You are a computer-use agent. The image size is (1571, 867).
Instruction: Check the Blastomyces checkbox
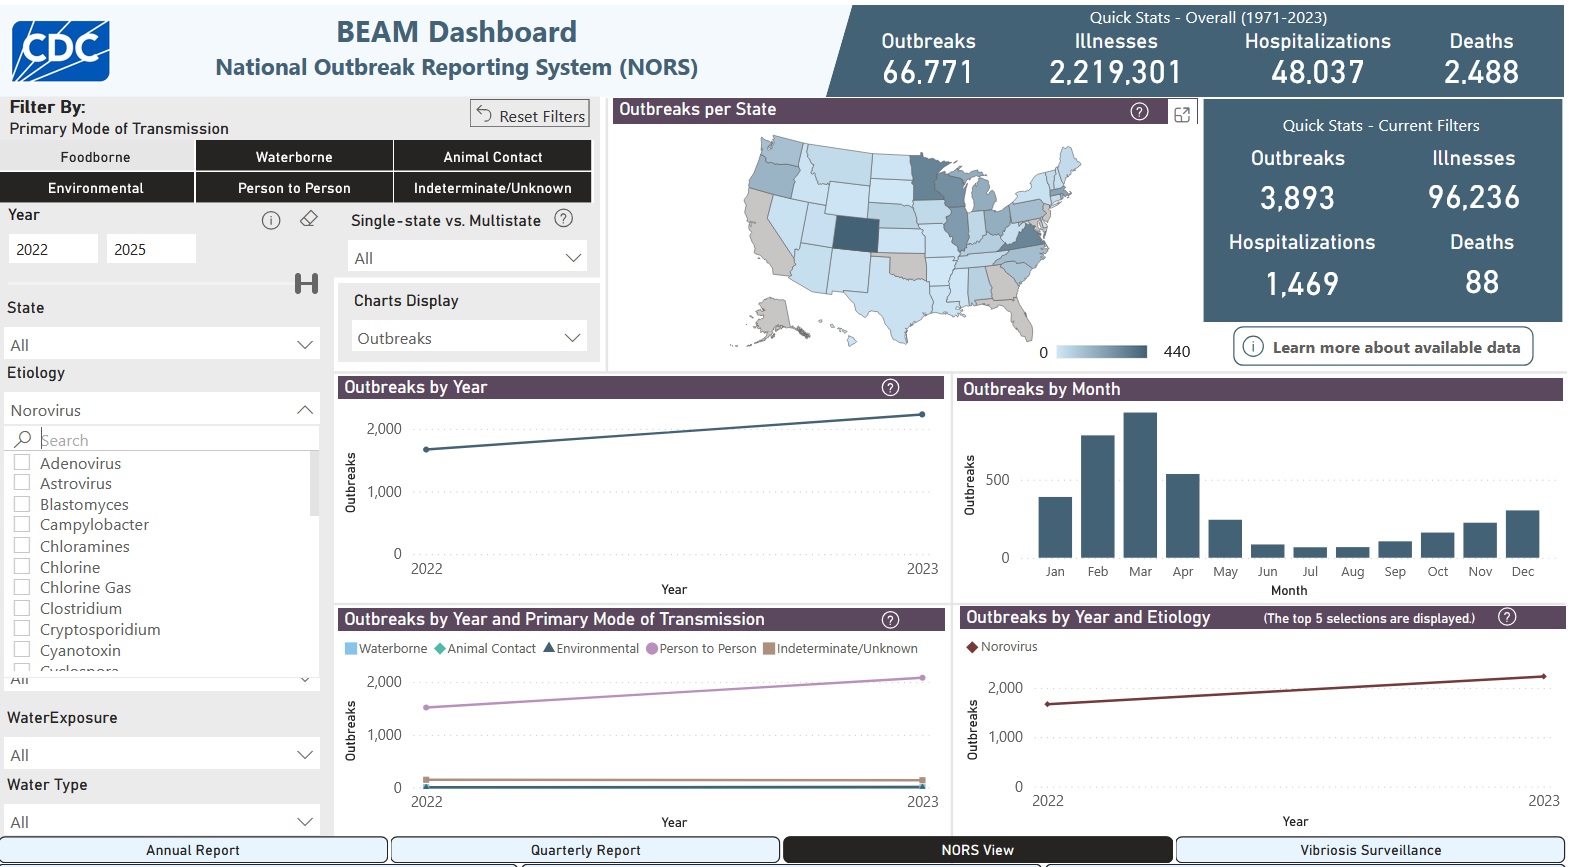tap(22, 503)
